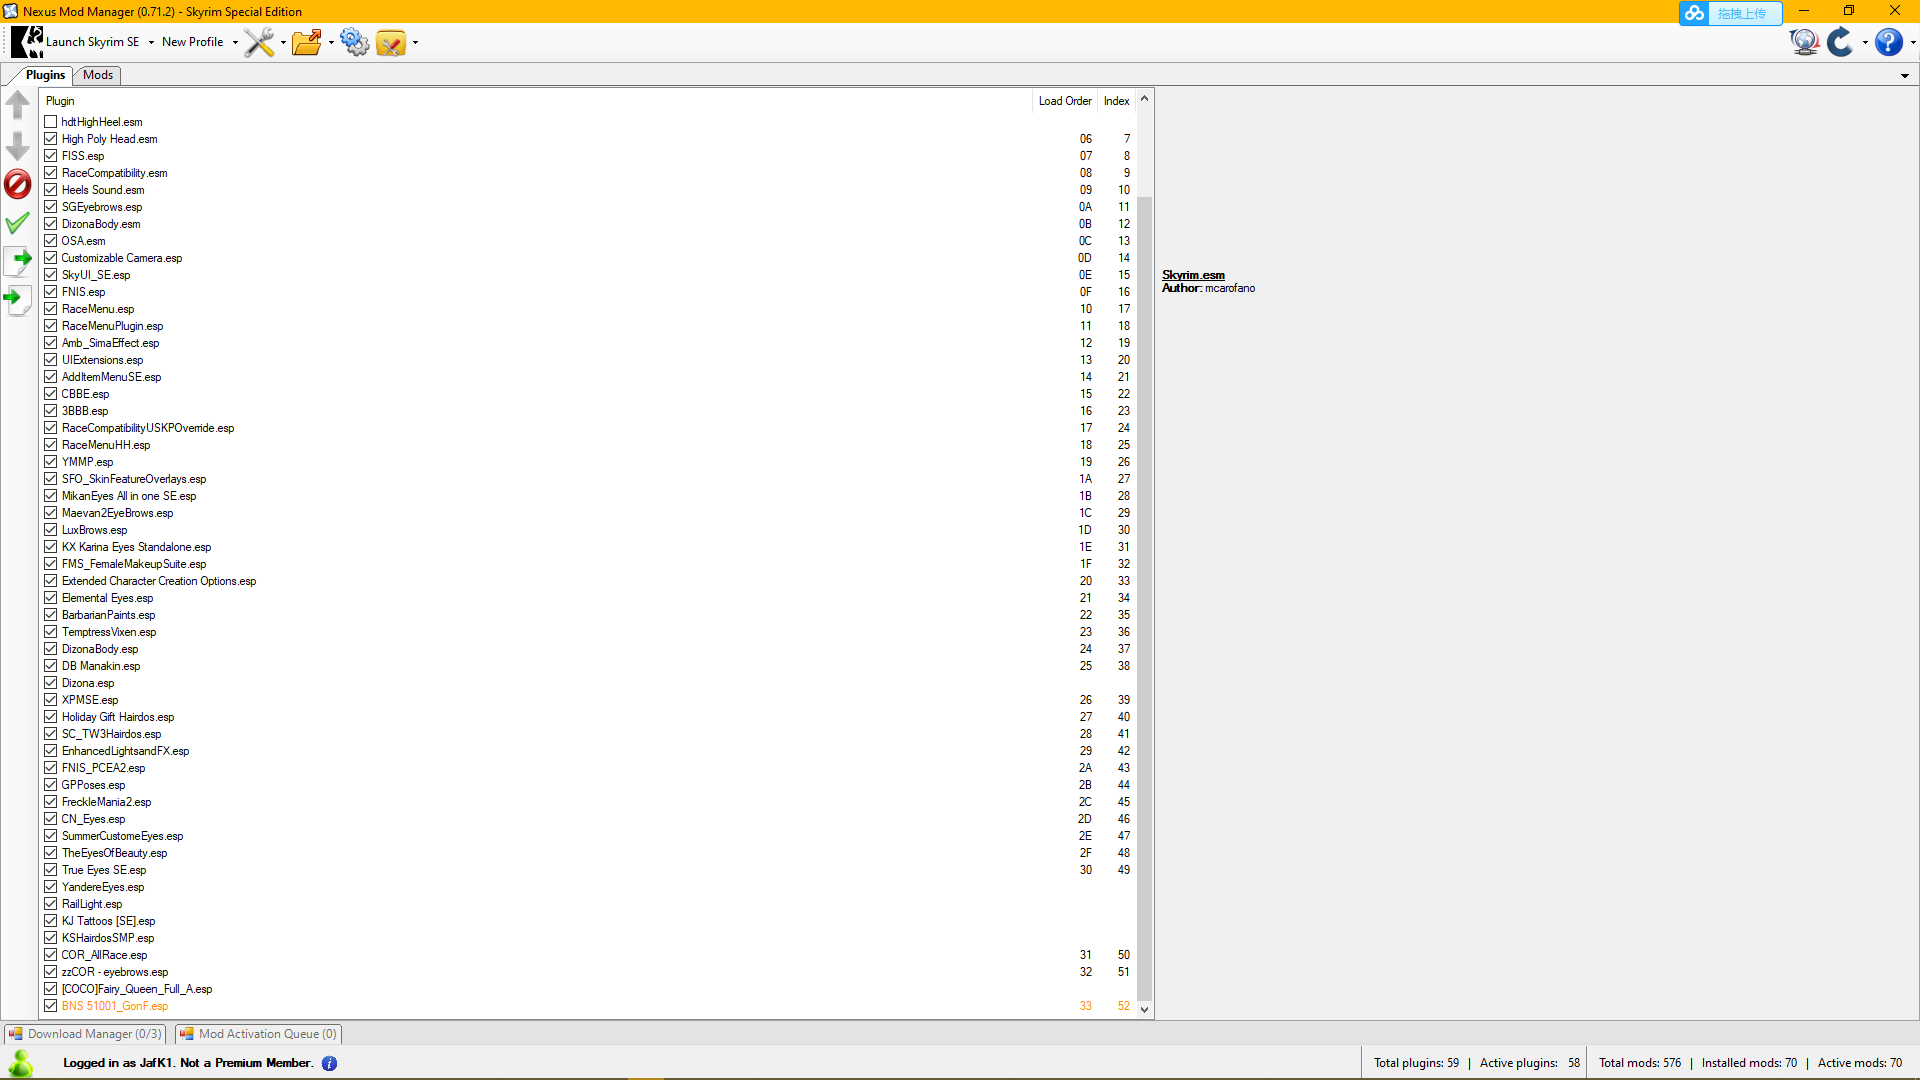This screenshot has width=1920, height=1080.
Task: Open the tab list dropdown arrow at right
Action: (1905, 76)
